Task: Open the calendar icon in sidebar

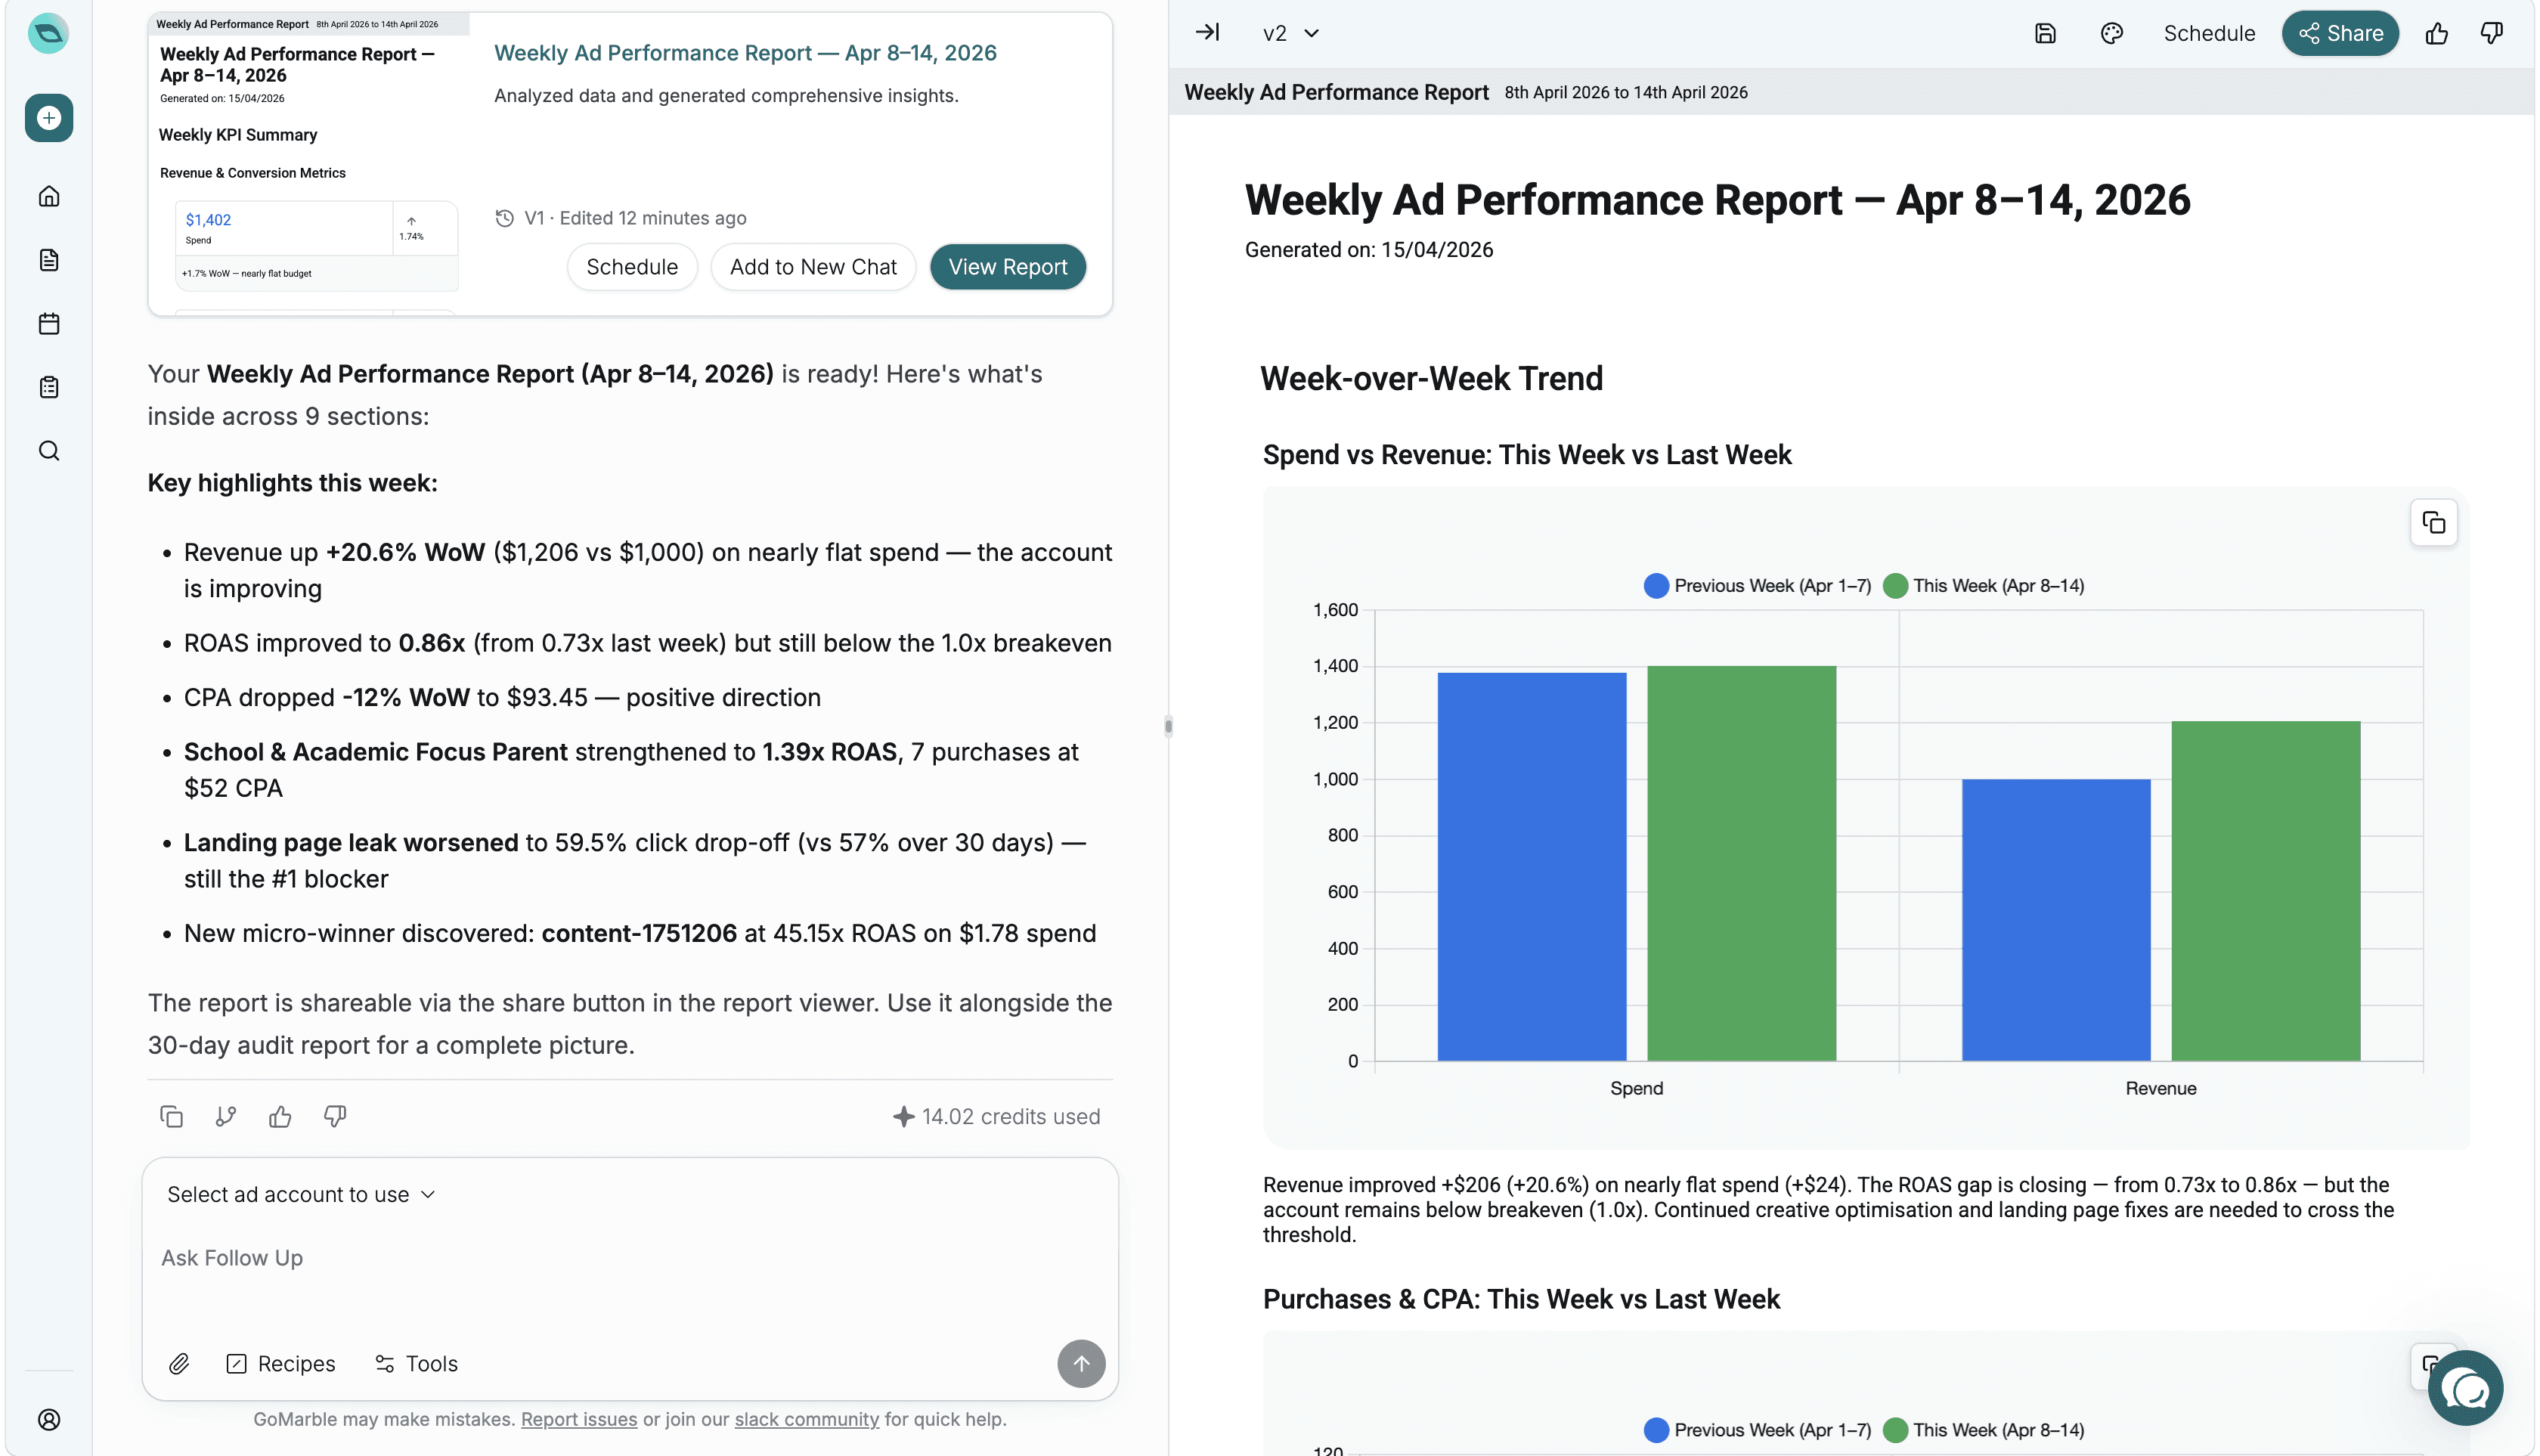Action: [48, 323]
